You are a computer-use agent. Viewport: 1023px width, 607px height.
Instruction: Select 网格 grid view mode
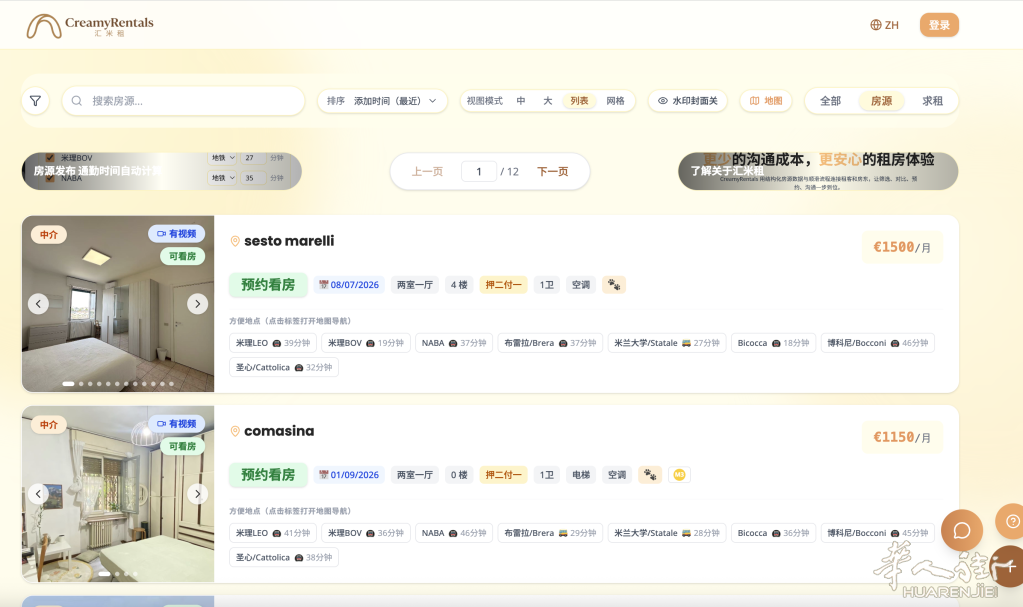point(615,101)
